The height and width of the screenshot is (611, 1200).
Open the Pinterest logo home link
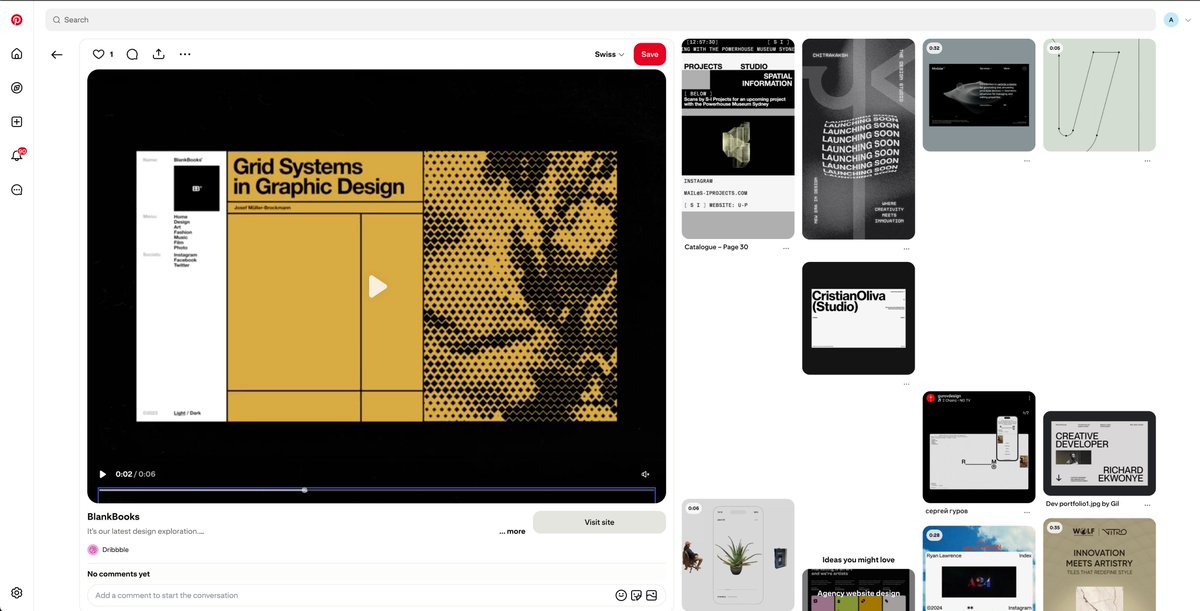click(x=17, y=19)
